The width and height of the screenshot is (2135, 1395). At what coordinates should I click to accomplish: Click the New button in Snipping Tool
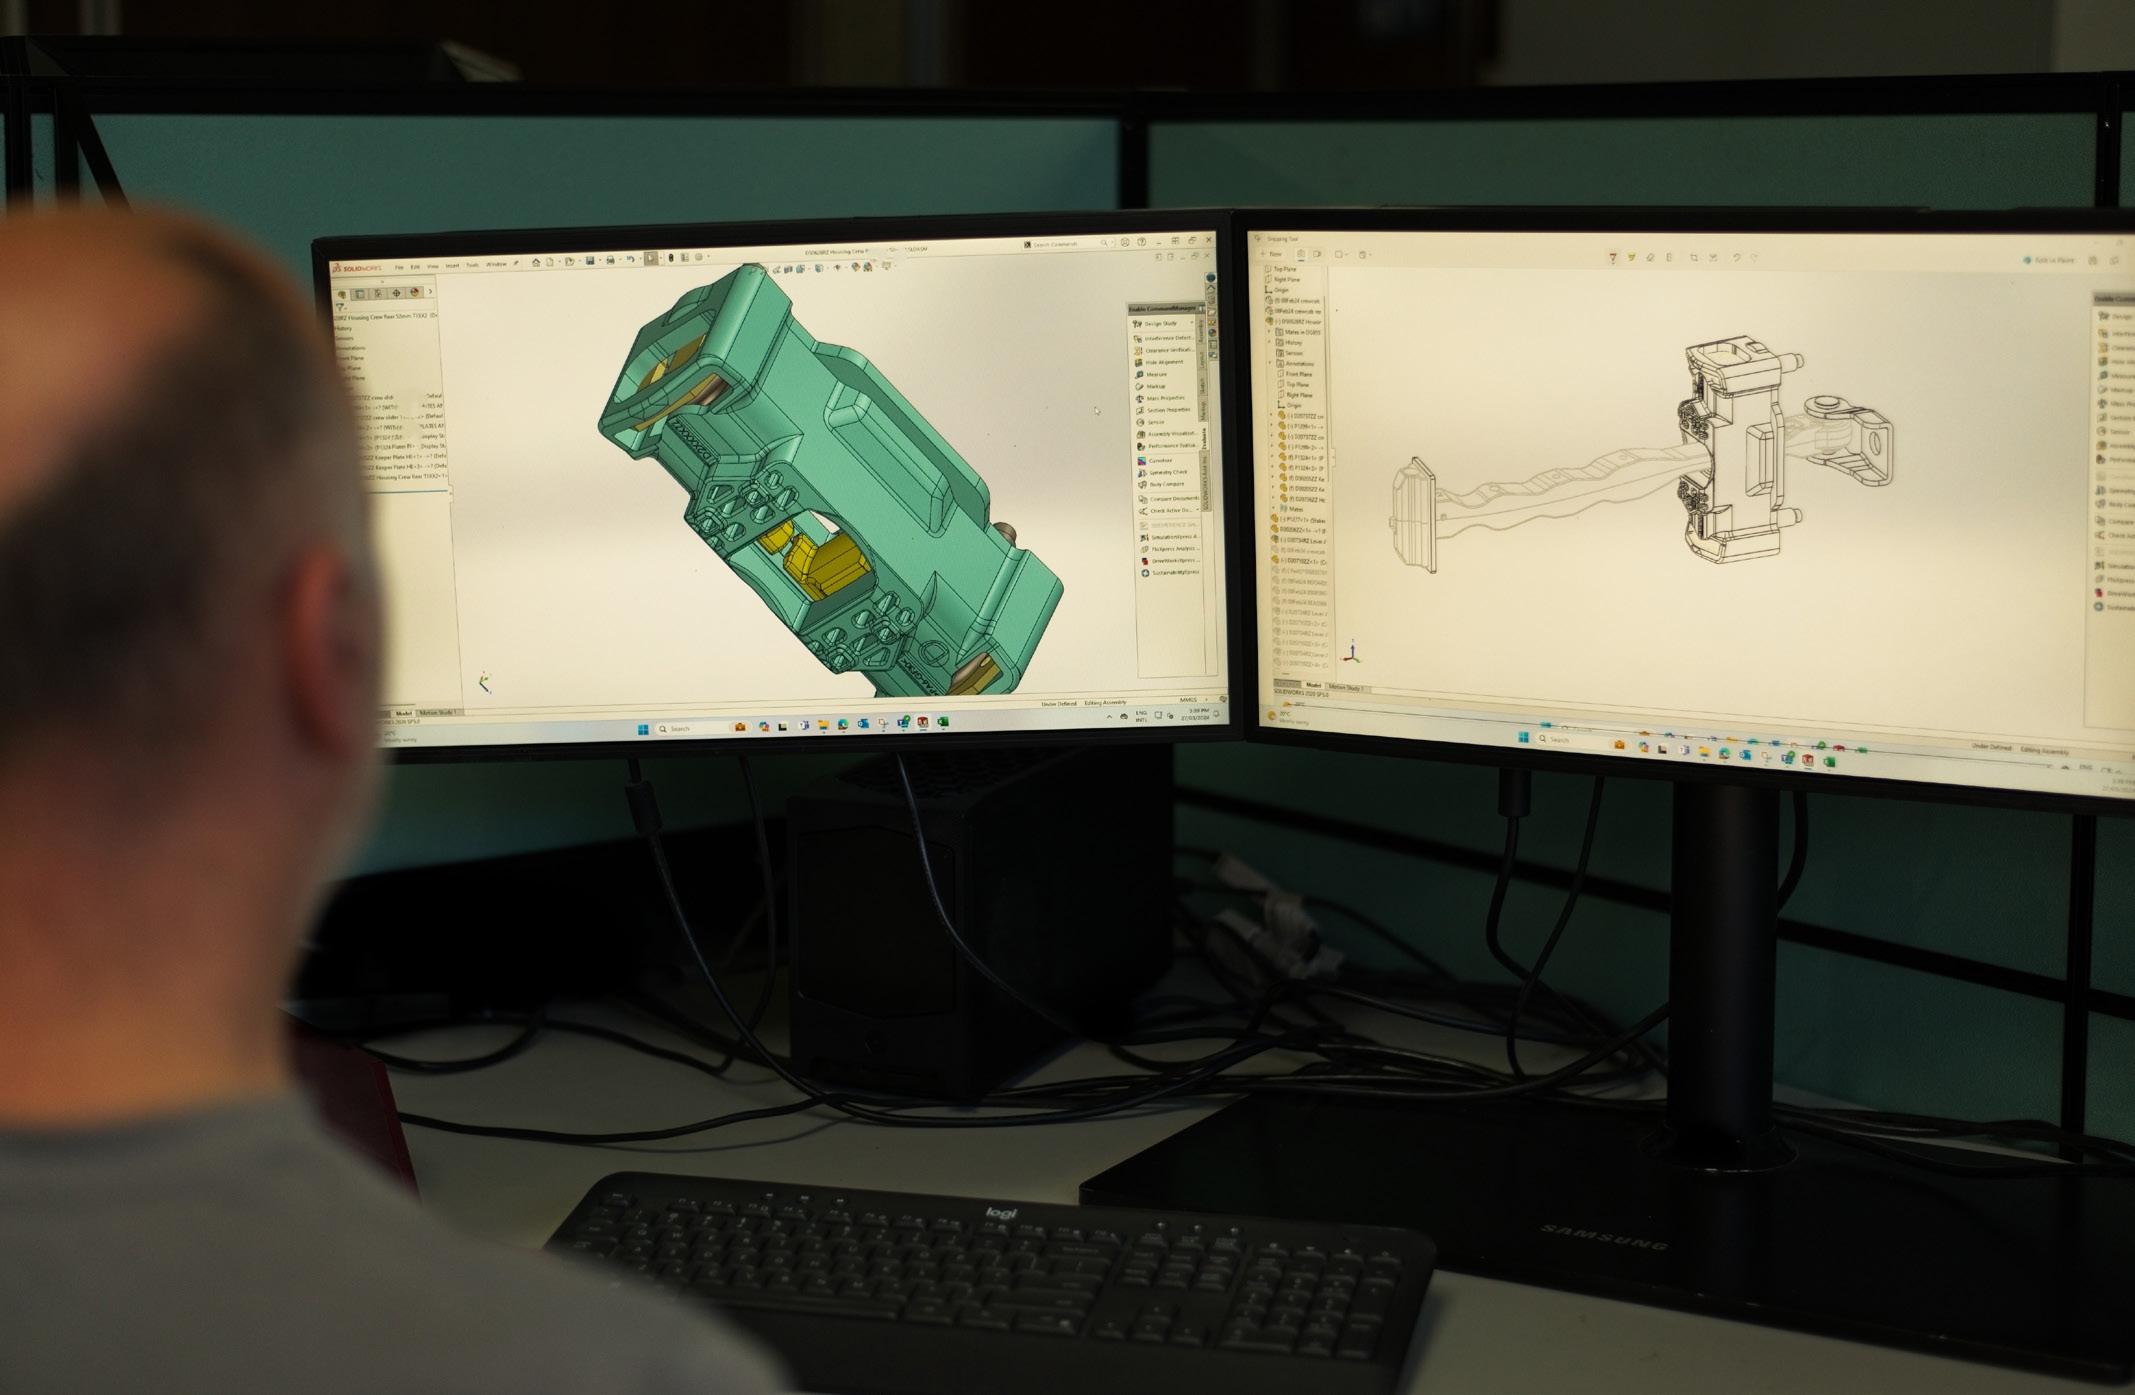click(x=1272, y=254)
